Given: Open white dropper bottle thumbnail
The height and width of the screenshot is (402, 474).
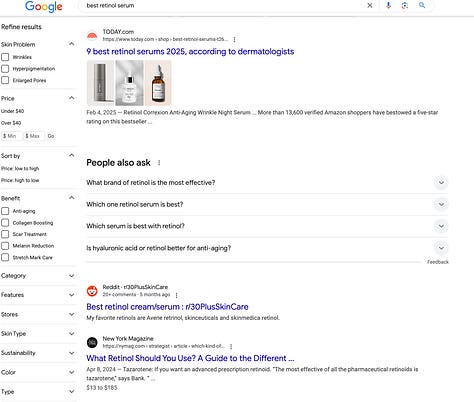Looking at the screenshot, I should point(129,83).
